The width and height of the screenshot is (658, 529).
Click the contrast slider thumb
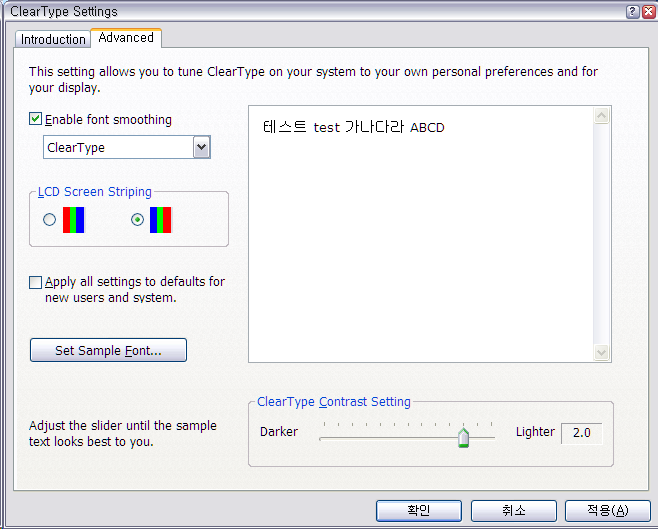point(463,438)
